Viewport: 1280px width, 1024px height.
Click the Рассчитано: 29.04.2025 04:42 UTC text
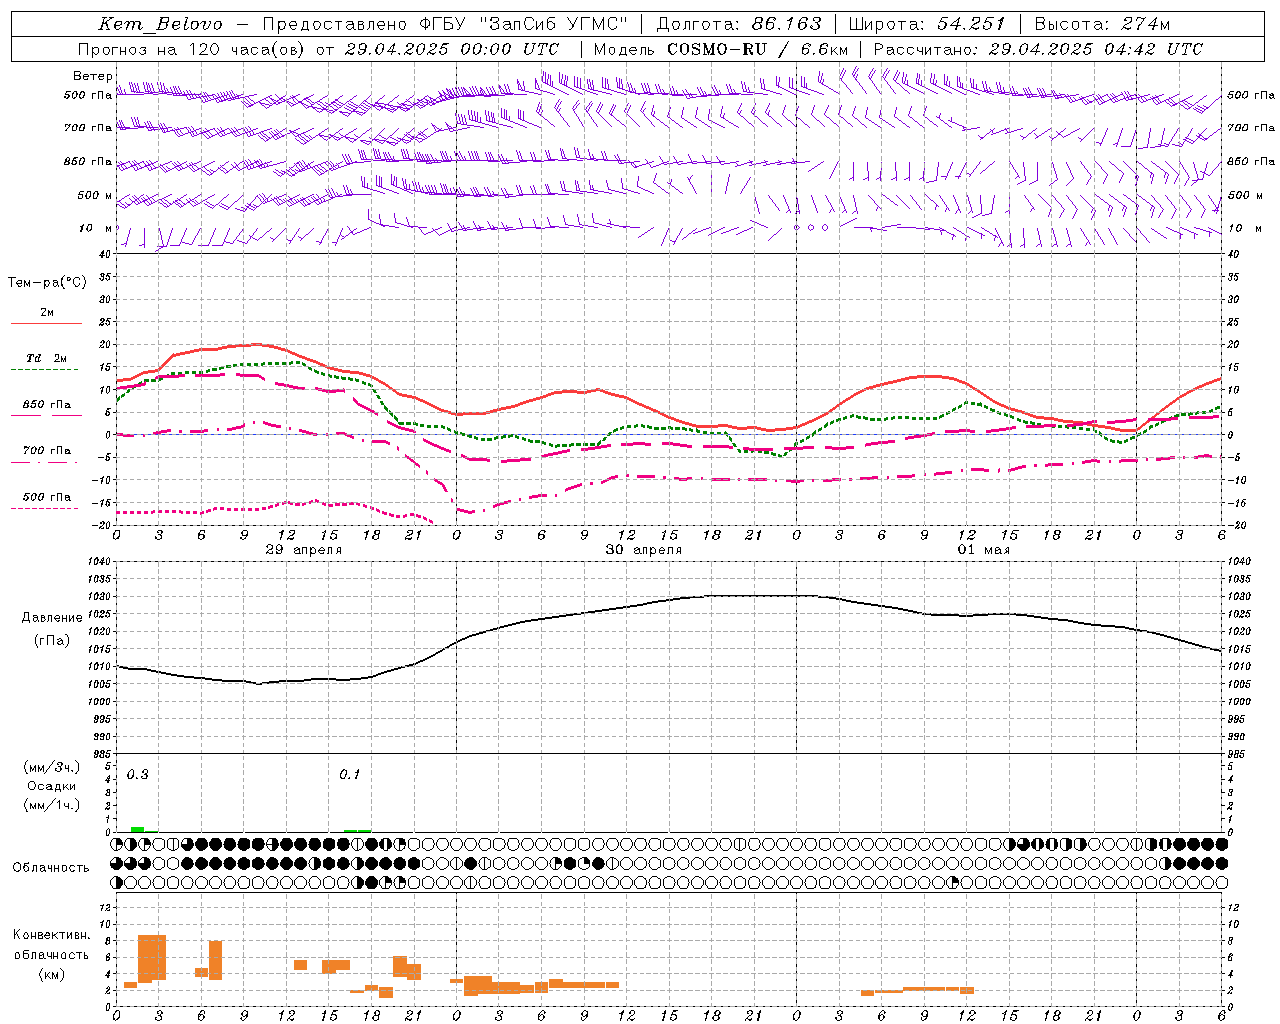(x=1038, y=49)
